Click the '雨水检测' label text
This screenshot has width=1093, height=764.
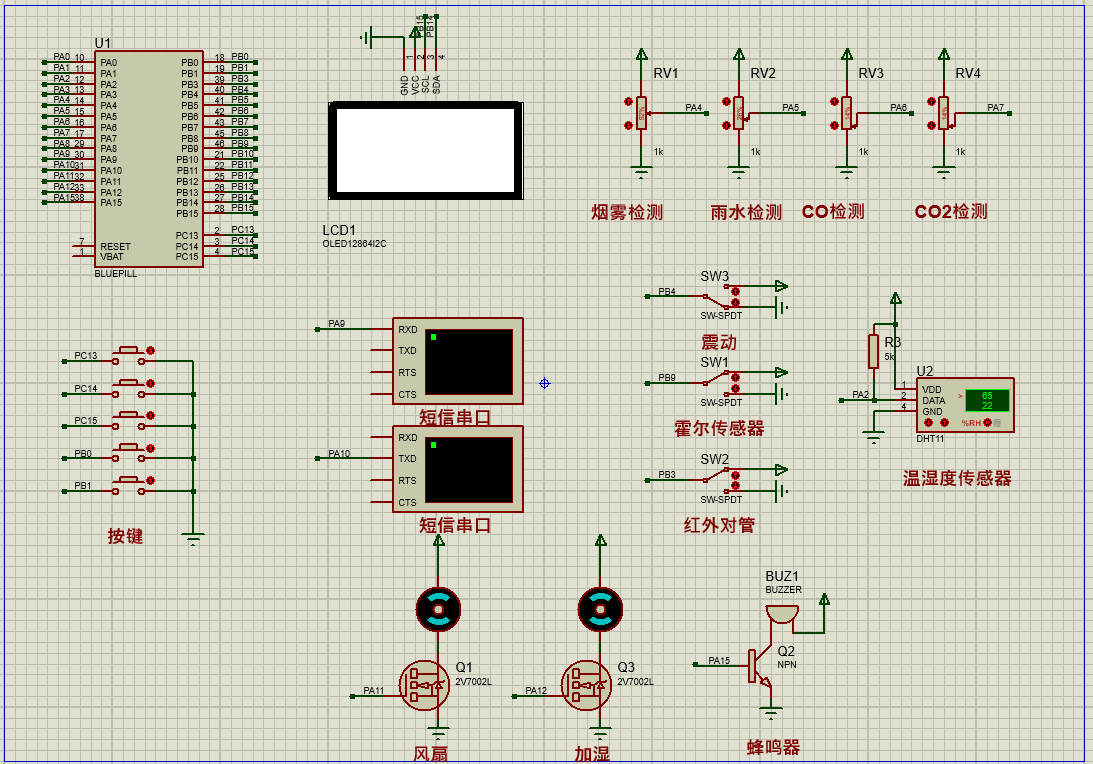pyautogui.click(x=746, y=212)
